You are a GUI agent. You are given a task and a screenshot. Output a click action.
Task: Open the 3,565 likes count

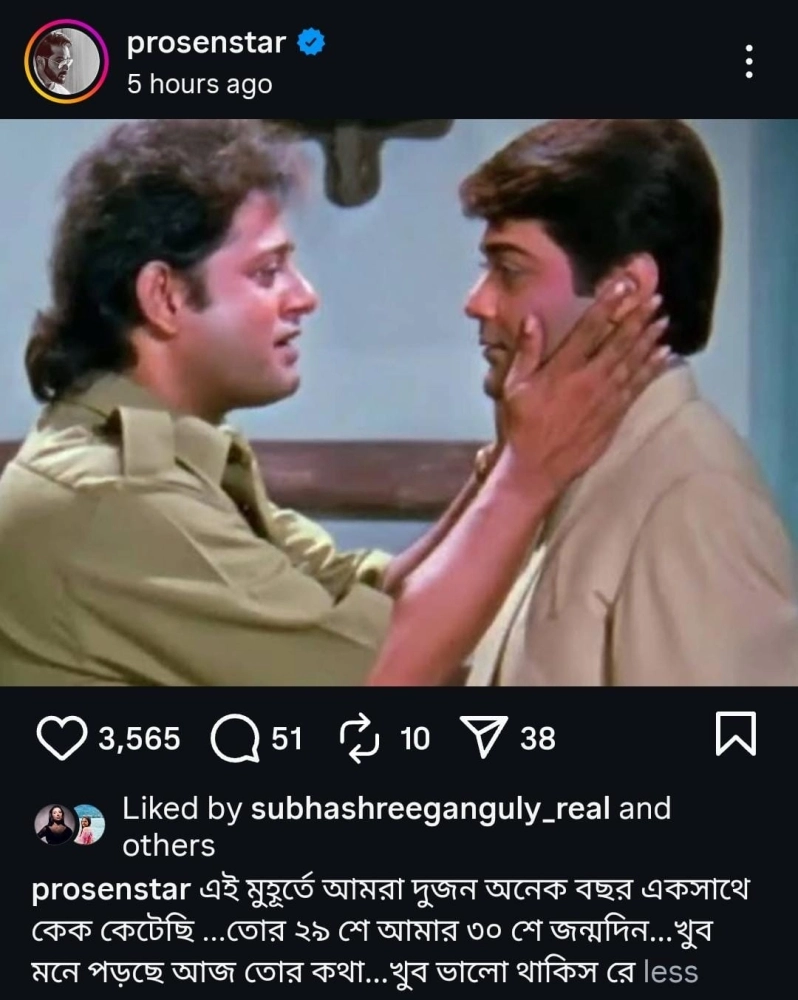pos(139,739)
